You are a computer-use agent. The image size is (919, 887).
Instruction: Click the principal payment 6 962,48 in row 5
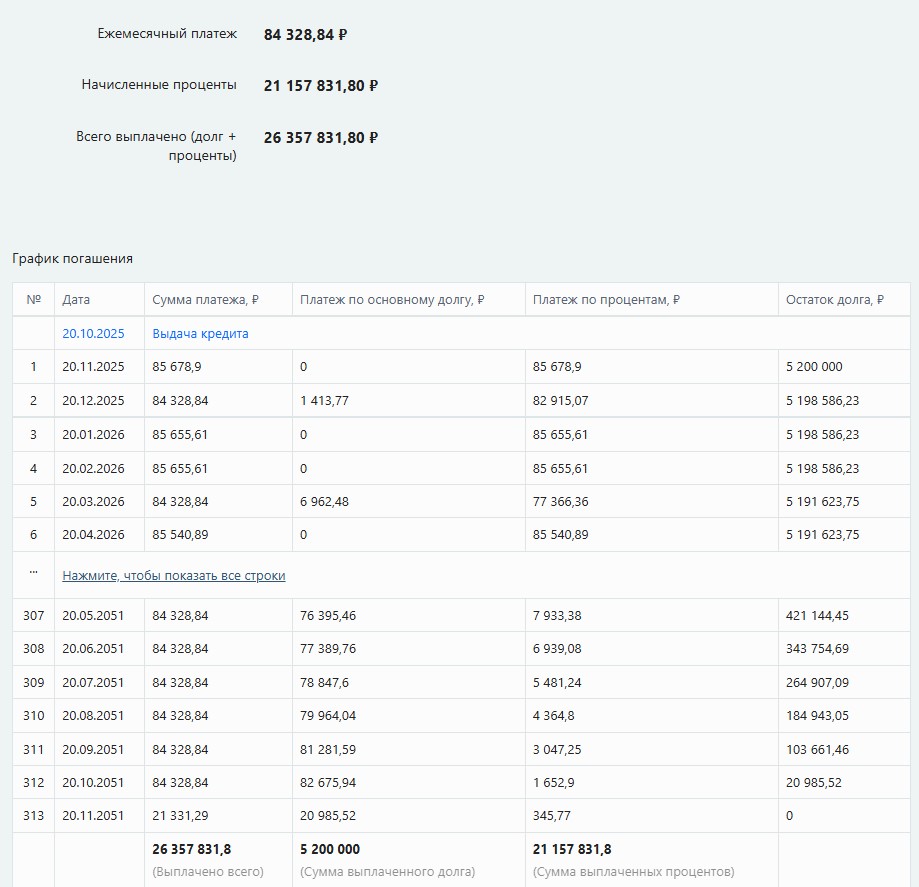(324, 502)
